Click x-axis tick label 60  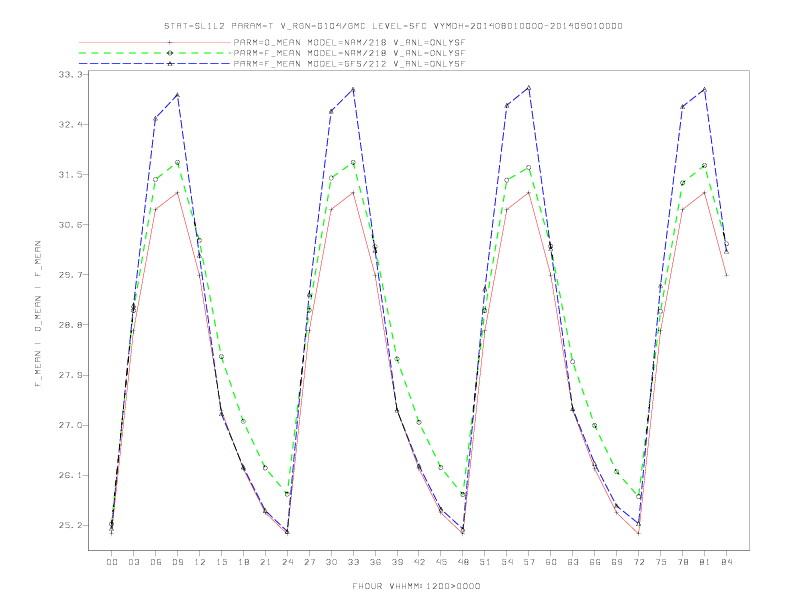pos(551,562)
